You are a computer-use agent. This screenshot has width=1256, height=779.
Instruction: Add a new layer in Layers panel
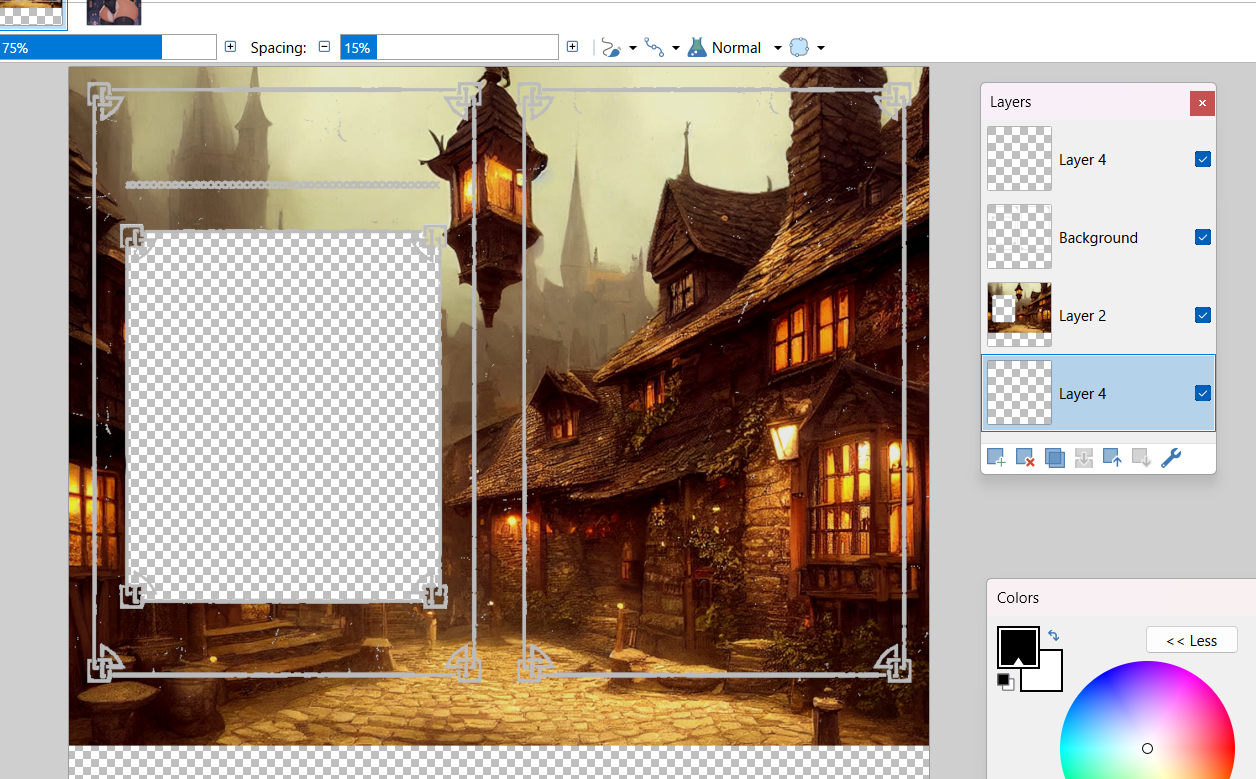pyautogui.click(x=996, y=458)
